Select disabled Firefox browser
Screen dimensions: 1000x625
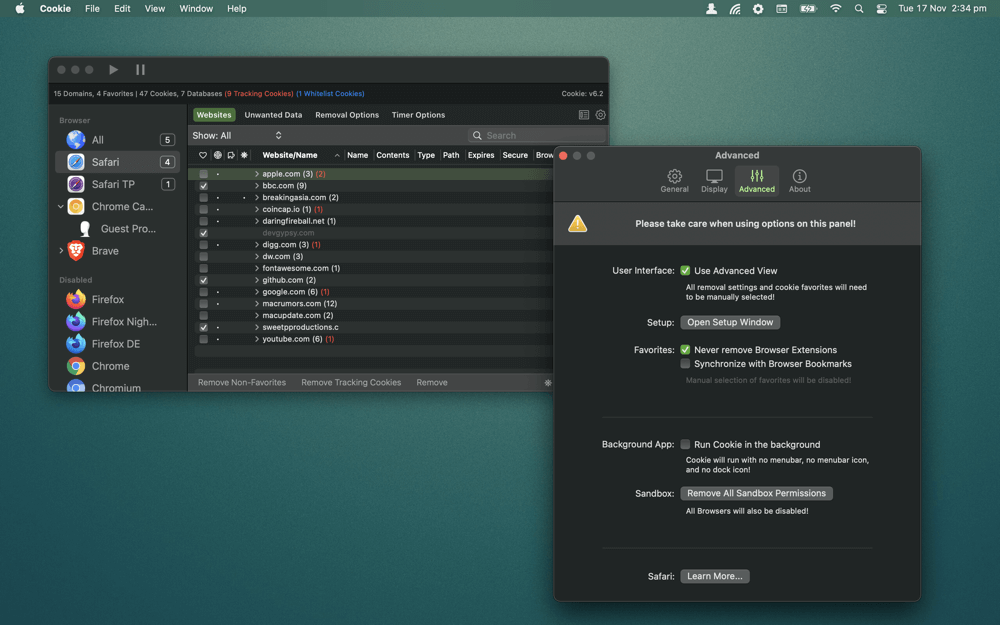(x=118, y=299)
